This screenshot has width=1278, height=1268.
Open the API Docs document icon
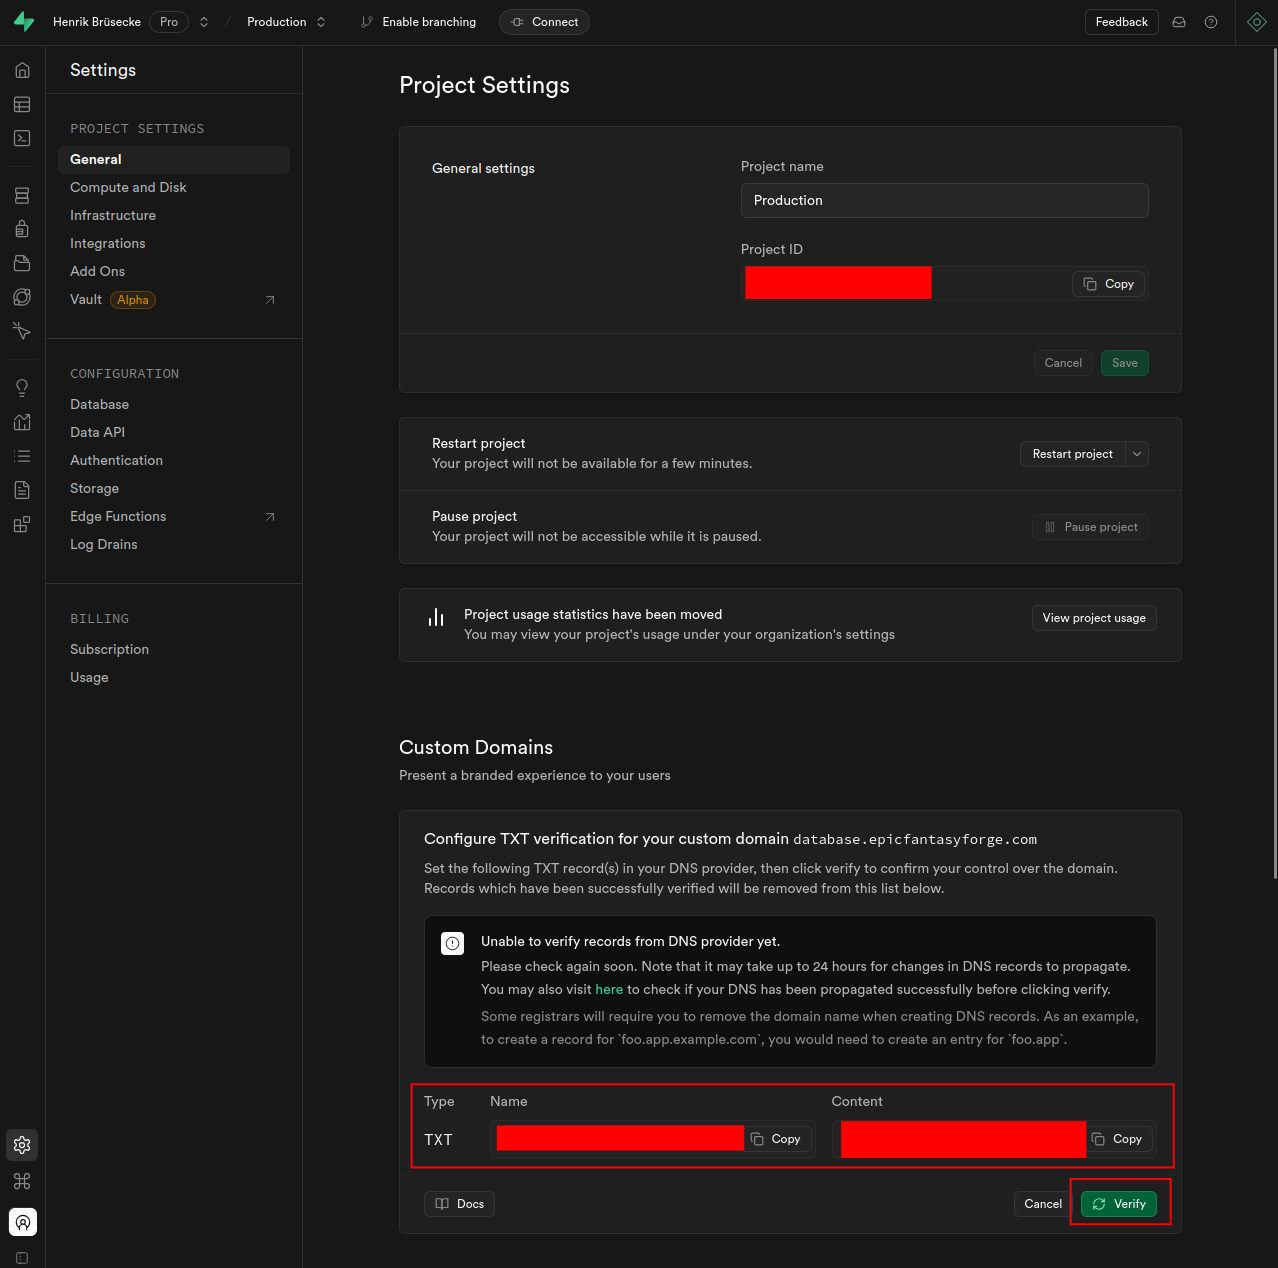coord(22,490)
